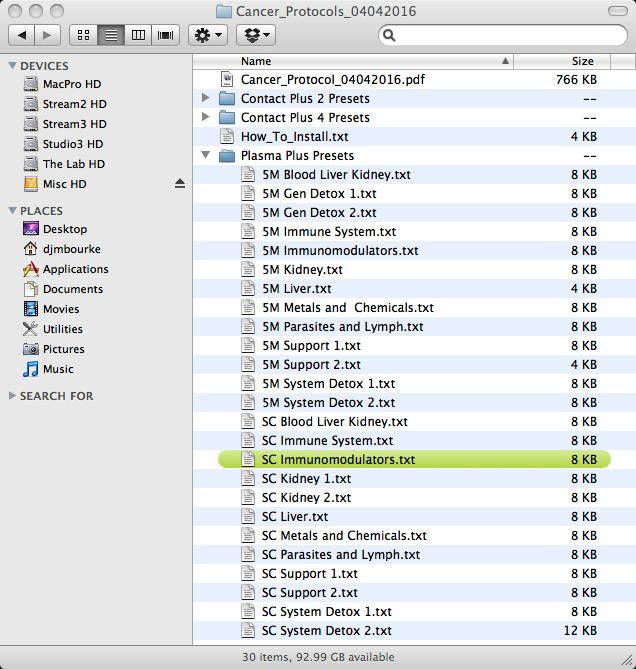This screenshot has width=636, height=669.
Task: Open the Utilities sidebar icon
Action: (31, 329)
